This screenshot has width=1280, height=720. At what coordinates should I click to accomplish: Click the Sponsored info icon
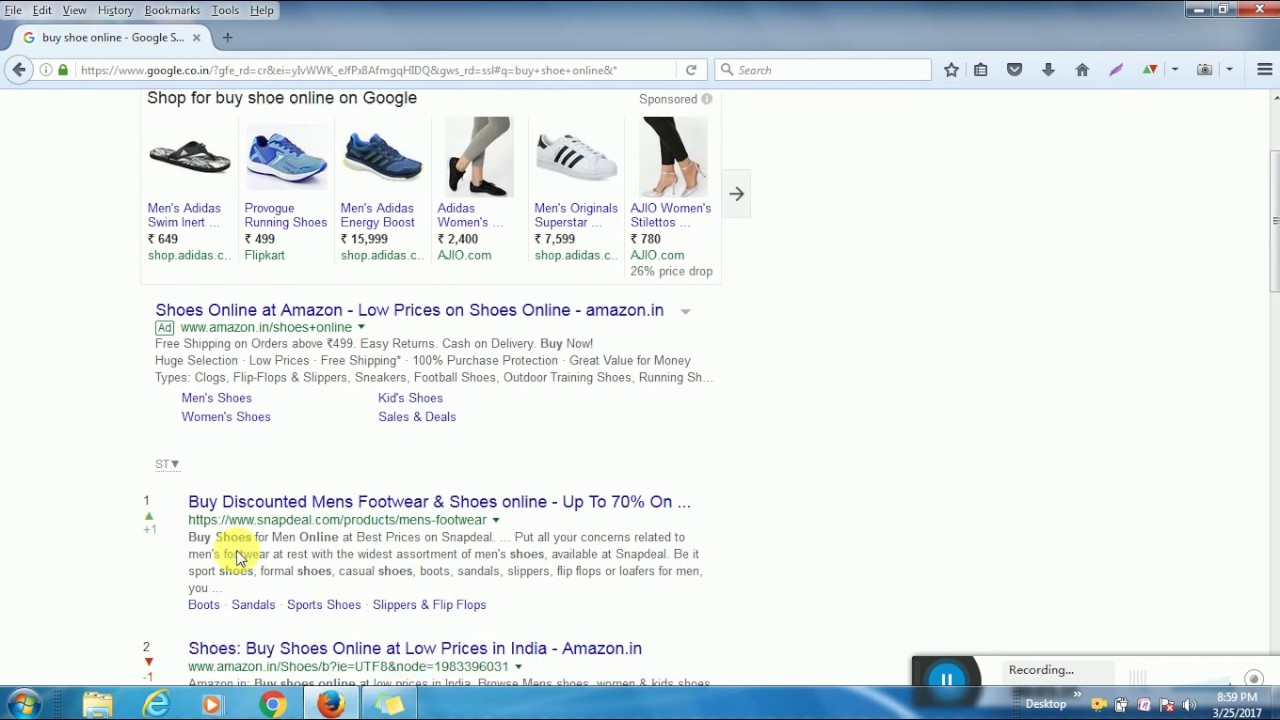[x=707, y=99]
